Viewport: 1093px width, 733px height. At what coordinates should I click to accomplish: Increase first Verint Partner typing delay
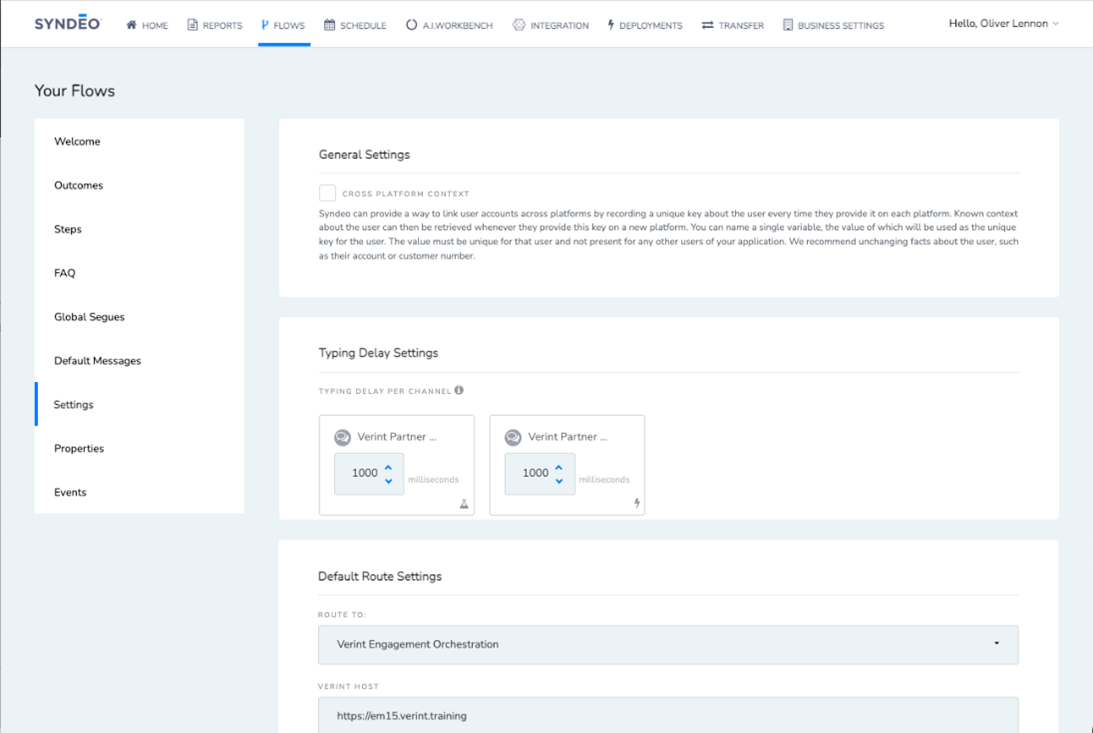[388, 467]
